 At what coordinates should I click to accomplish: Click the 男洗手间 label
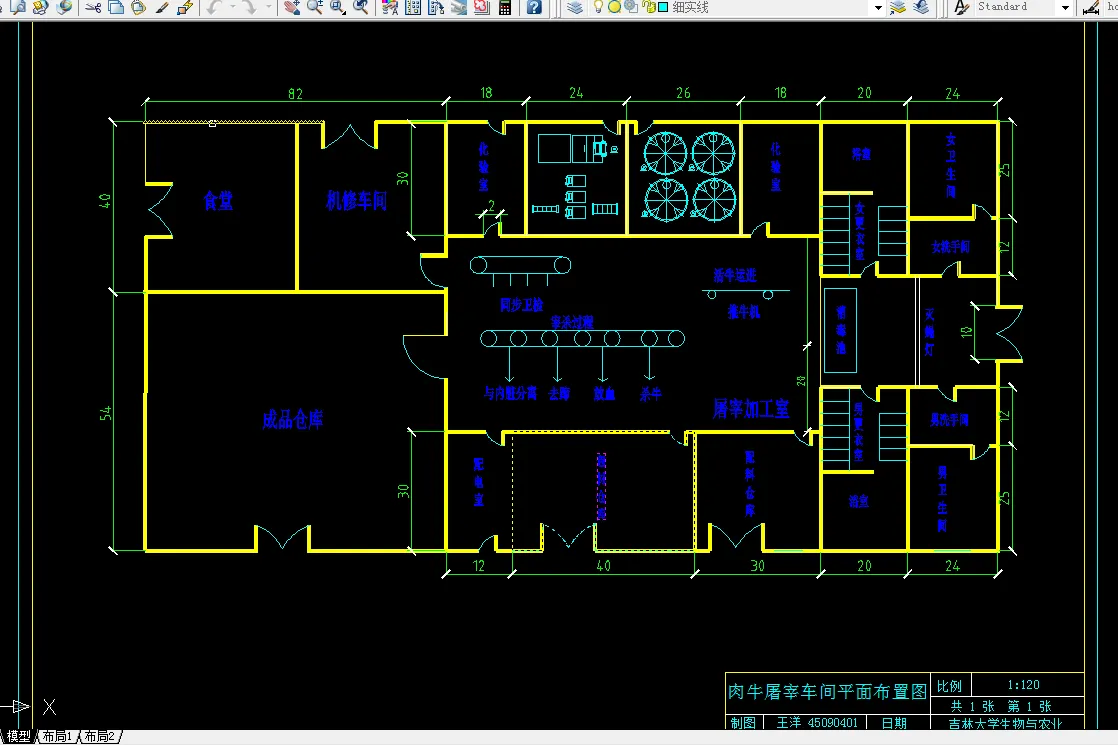point(949,420)
